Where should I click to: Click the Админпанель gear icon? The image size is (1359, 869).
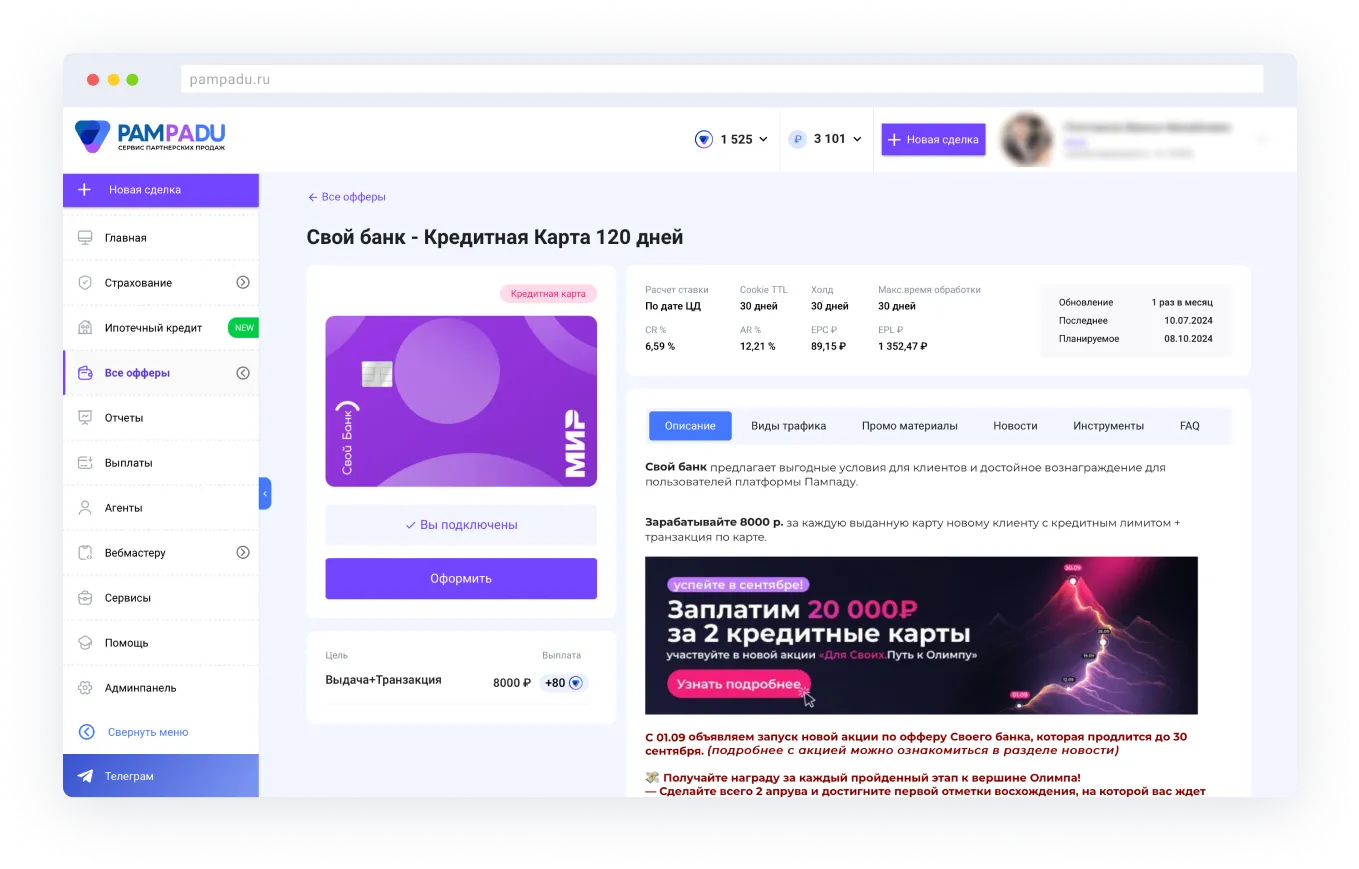(x=86, y=688)
